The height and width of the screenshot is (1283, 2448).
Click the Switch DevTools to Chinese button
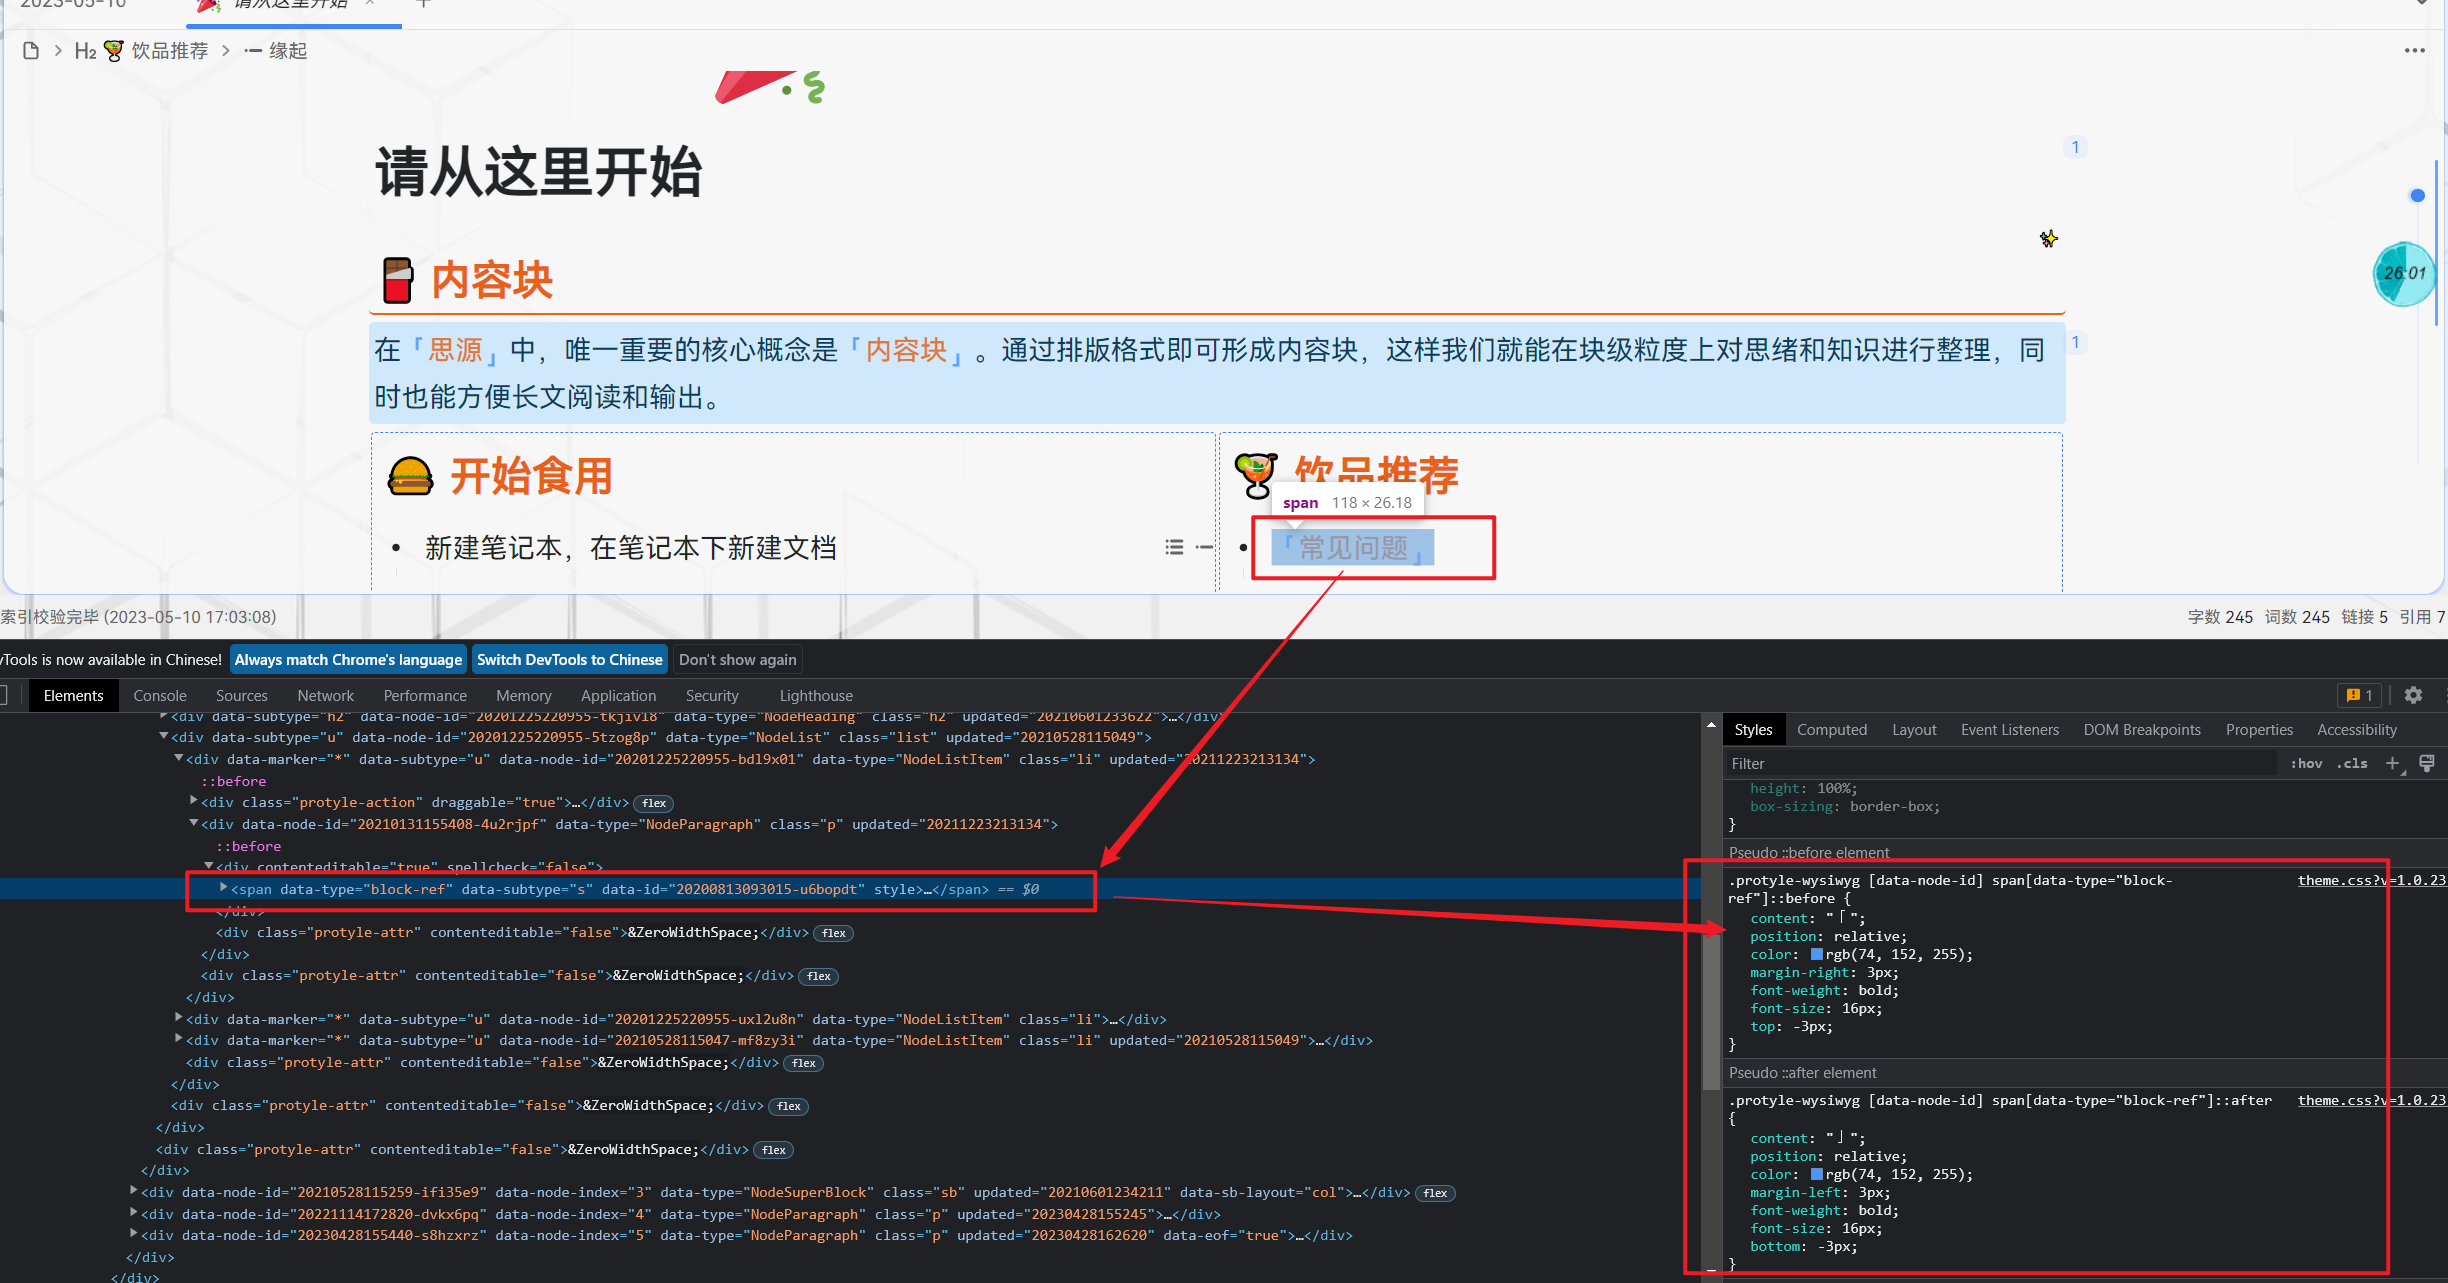[569, 659]
